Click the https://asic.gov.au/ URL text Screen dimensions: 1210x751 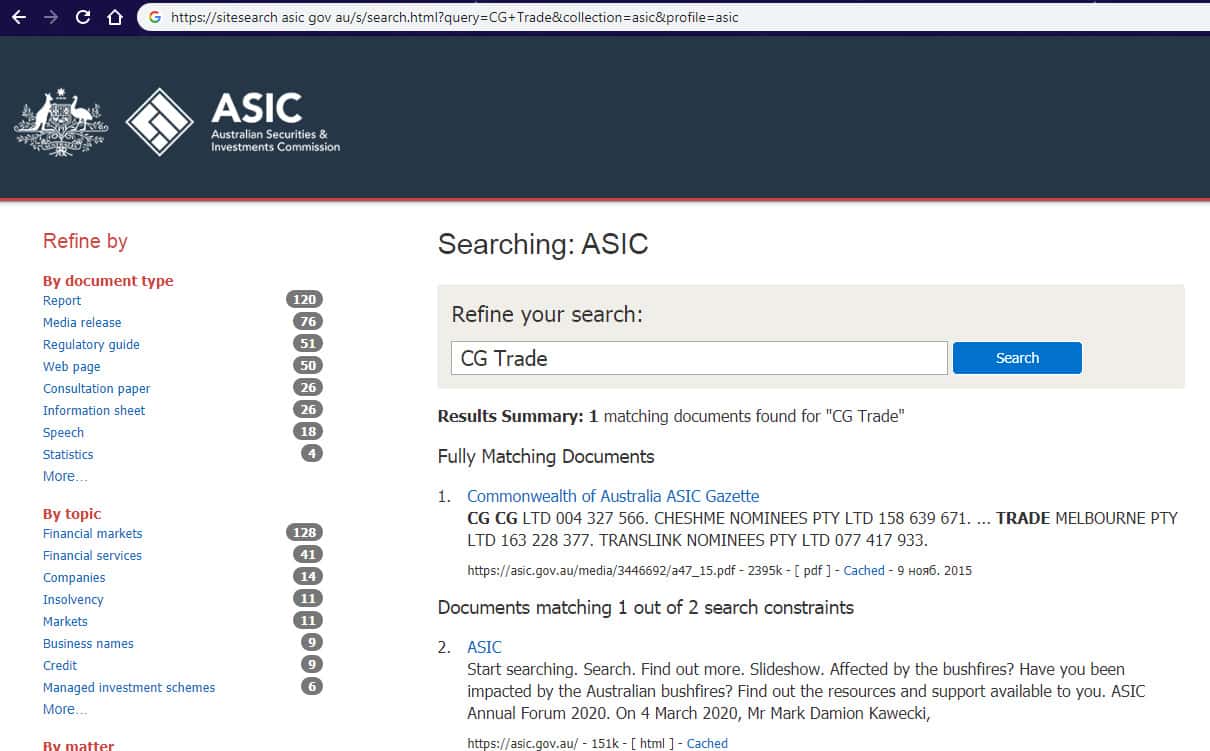(522, 743)
